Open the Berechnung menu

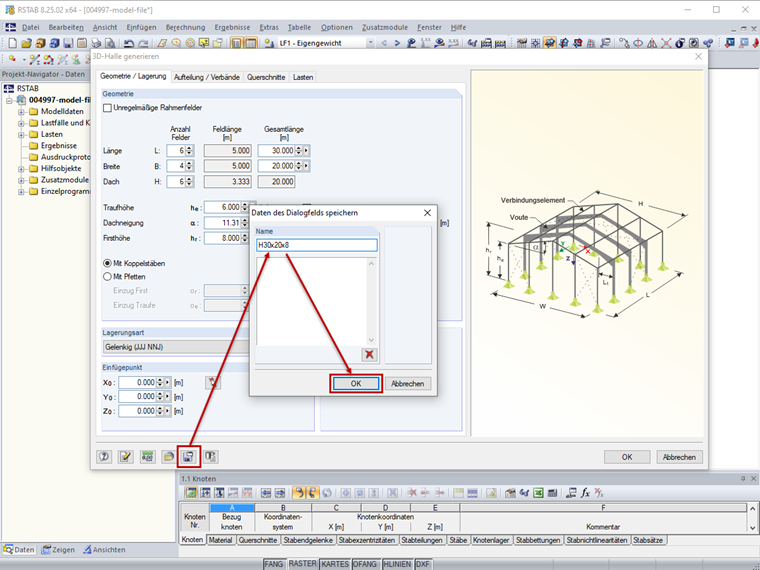[185, 27]
